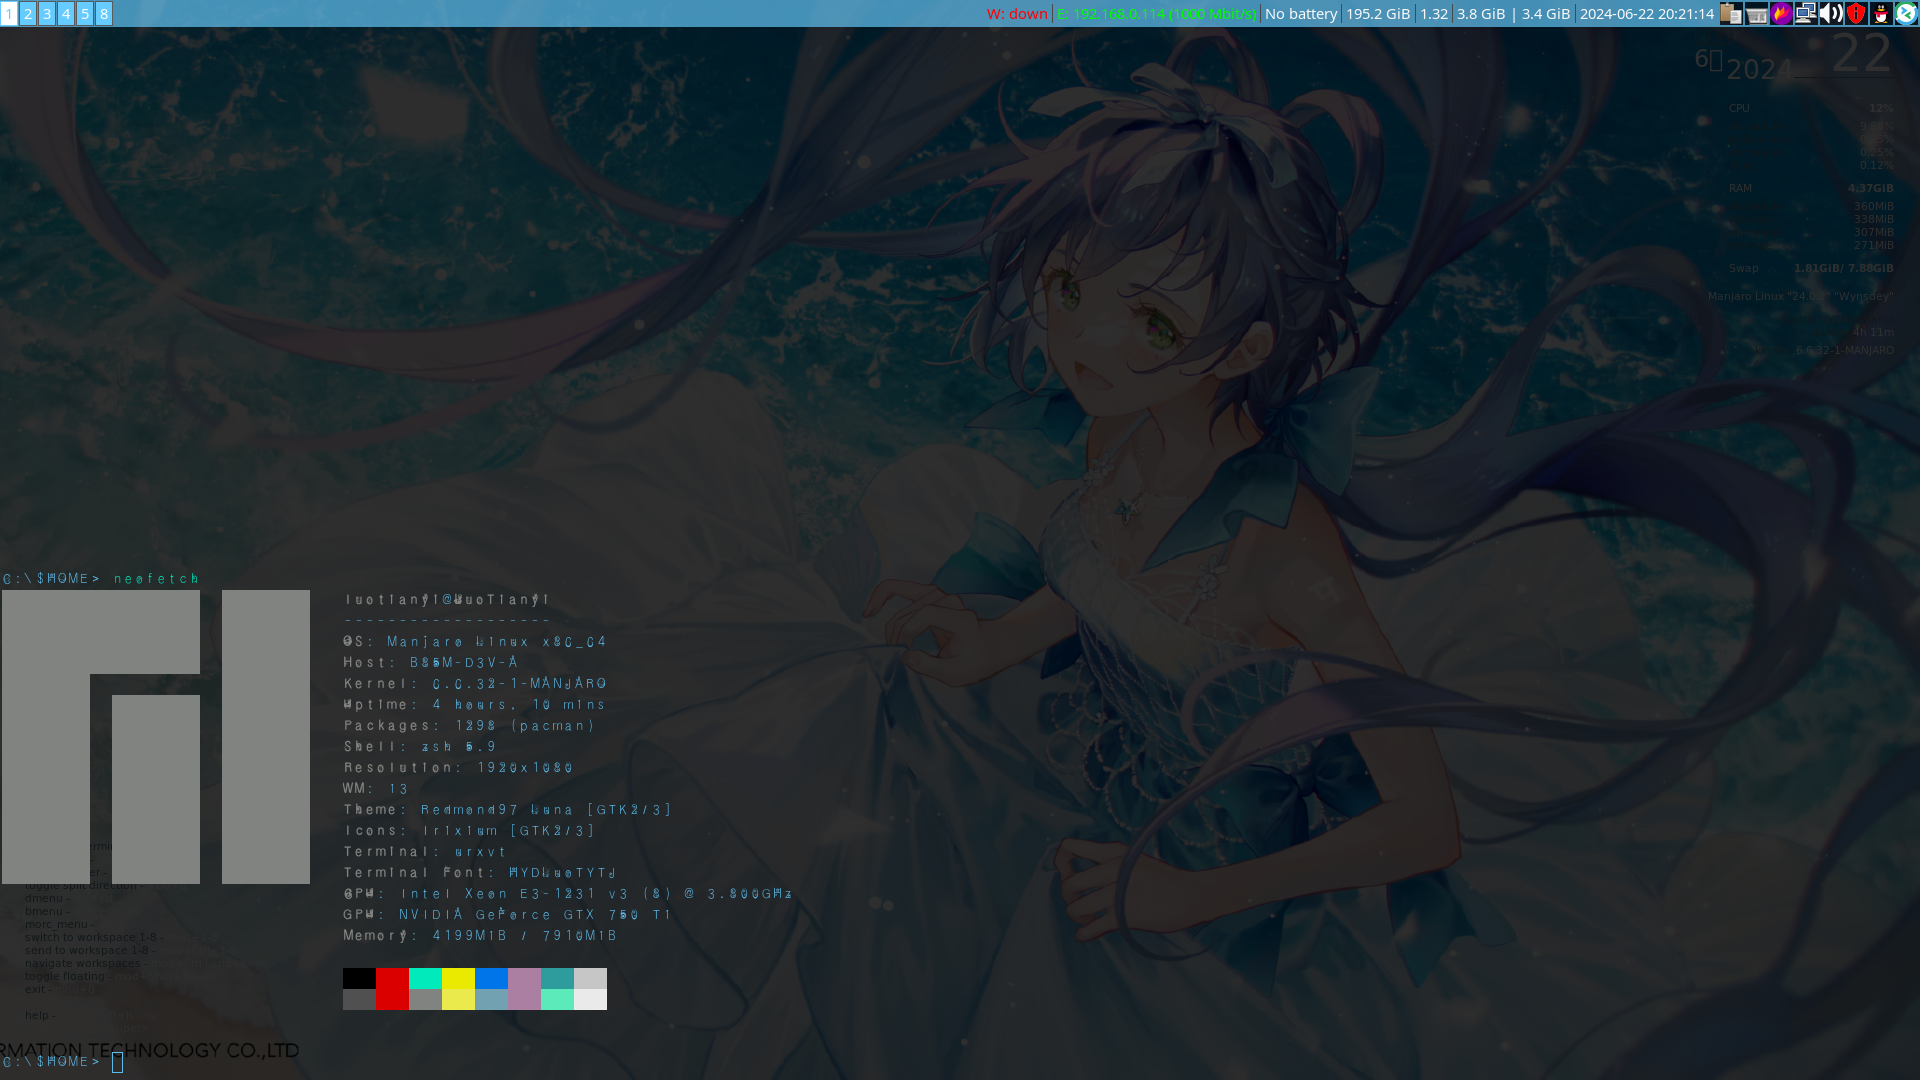The width and height of the screenshot is (1920, 1080).
Task: Click the 'Uptime: 4 hours' line
Action: [x=475, y=704]
